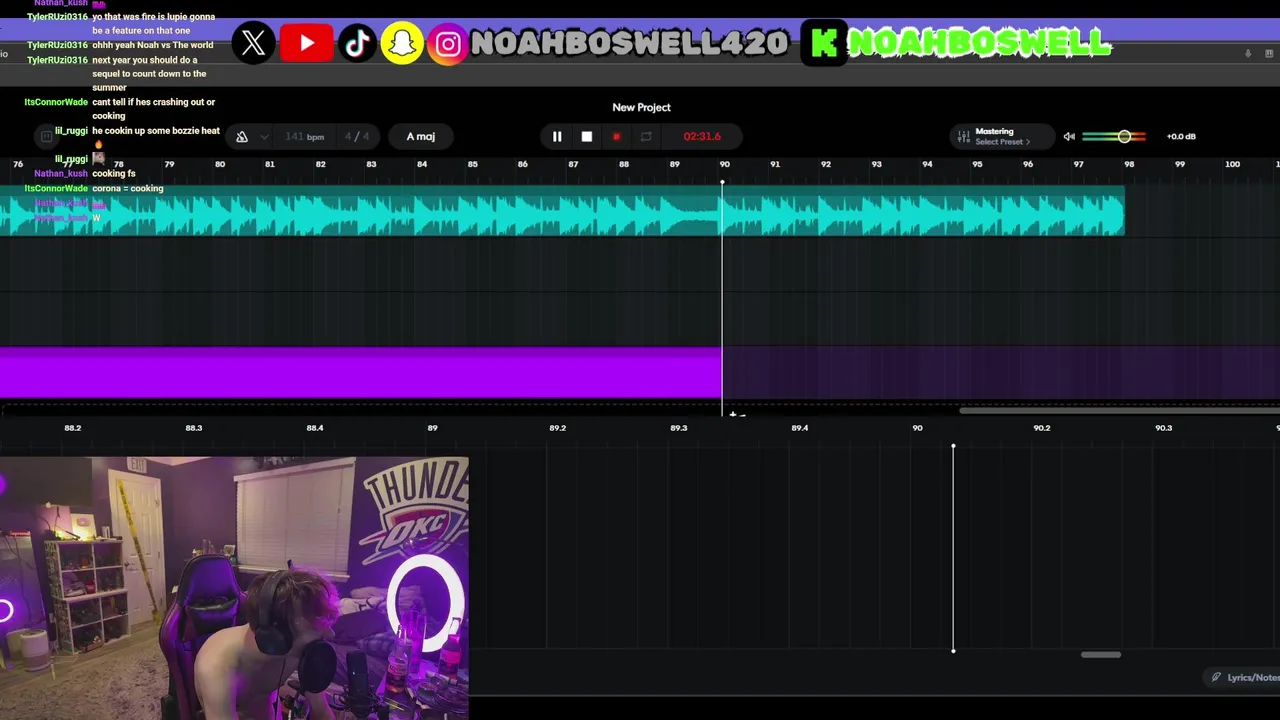This screenshot has width=1280, height=720.
Task: Select the purple track region
Action: pos(360,373)
